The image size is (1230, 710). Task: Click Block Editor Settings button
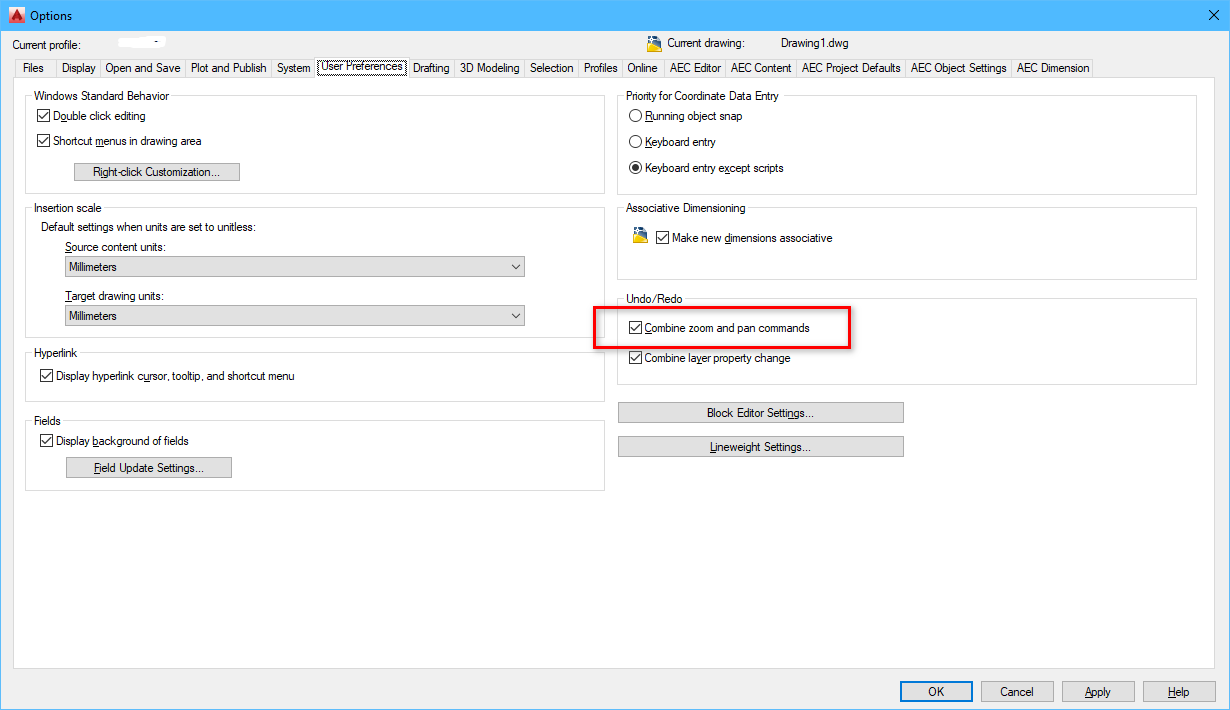(760, 413)
